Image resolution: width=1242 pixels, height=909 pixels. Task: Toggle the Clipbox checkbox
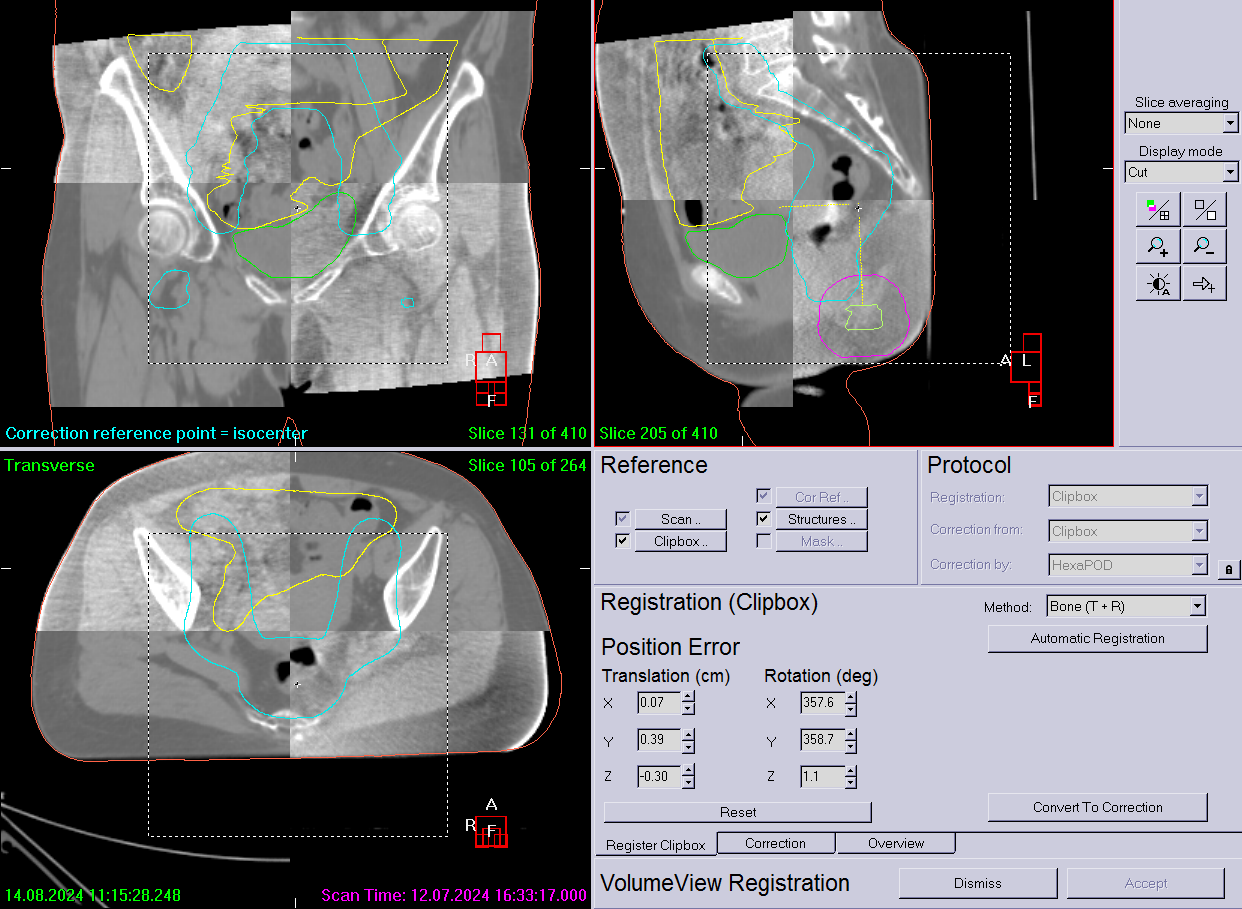[623, 541]
